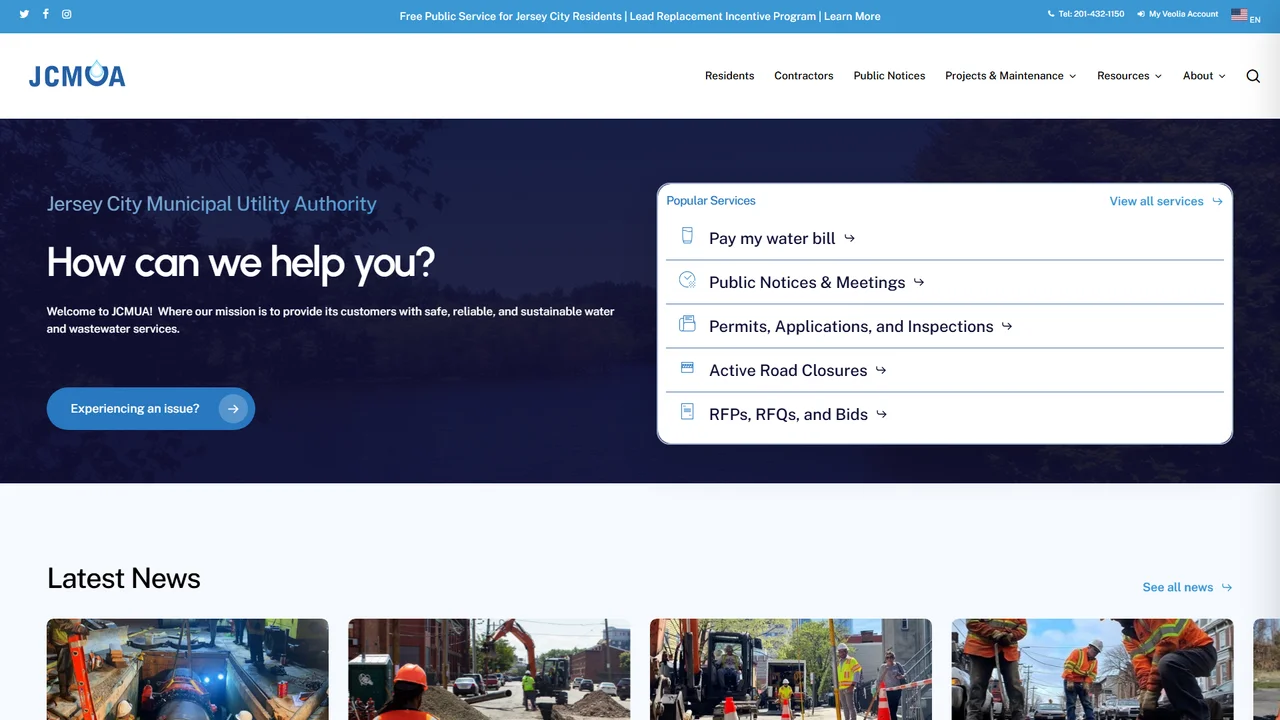Expand the About menu chevron
Image resolution: width=1280 pixels, height=720 pixels.
pos(1222,76)
